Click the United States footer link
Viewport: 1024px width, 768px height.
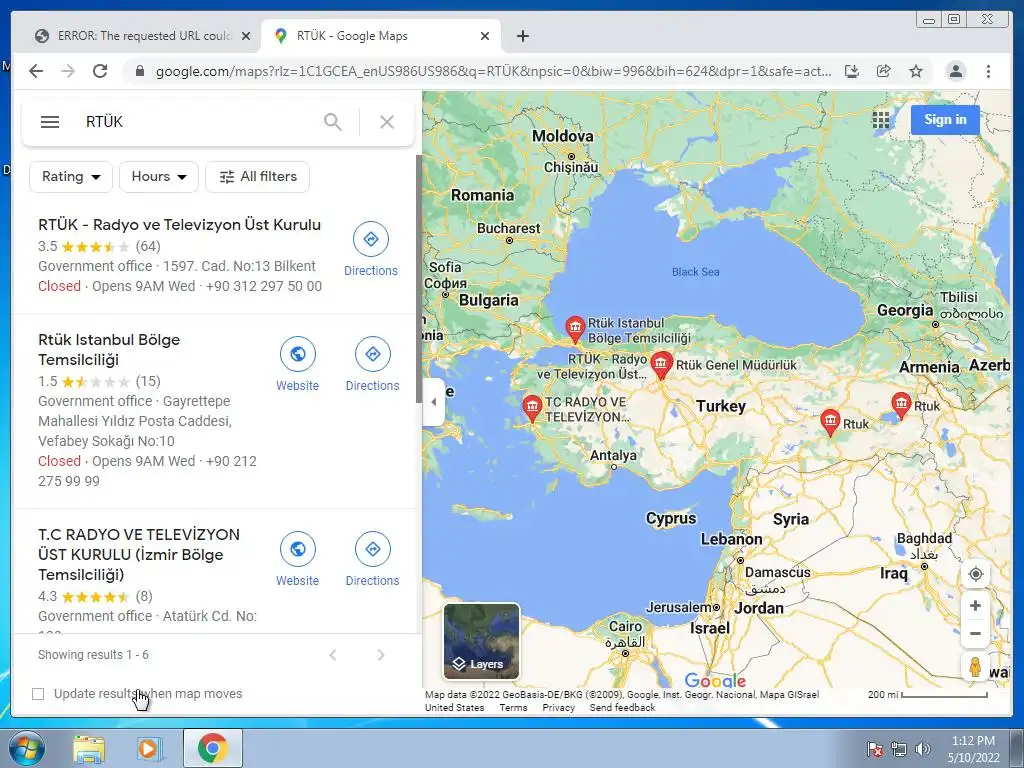pos(455,707)
